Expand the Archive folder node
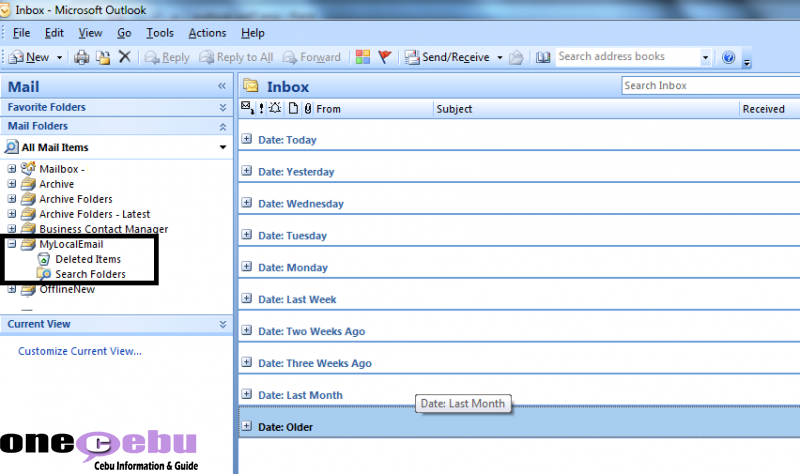 pos(12,184)
